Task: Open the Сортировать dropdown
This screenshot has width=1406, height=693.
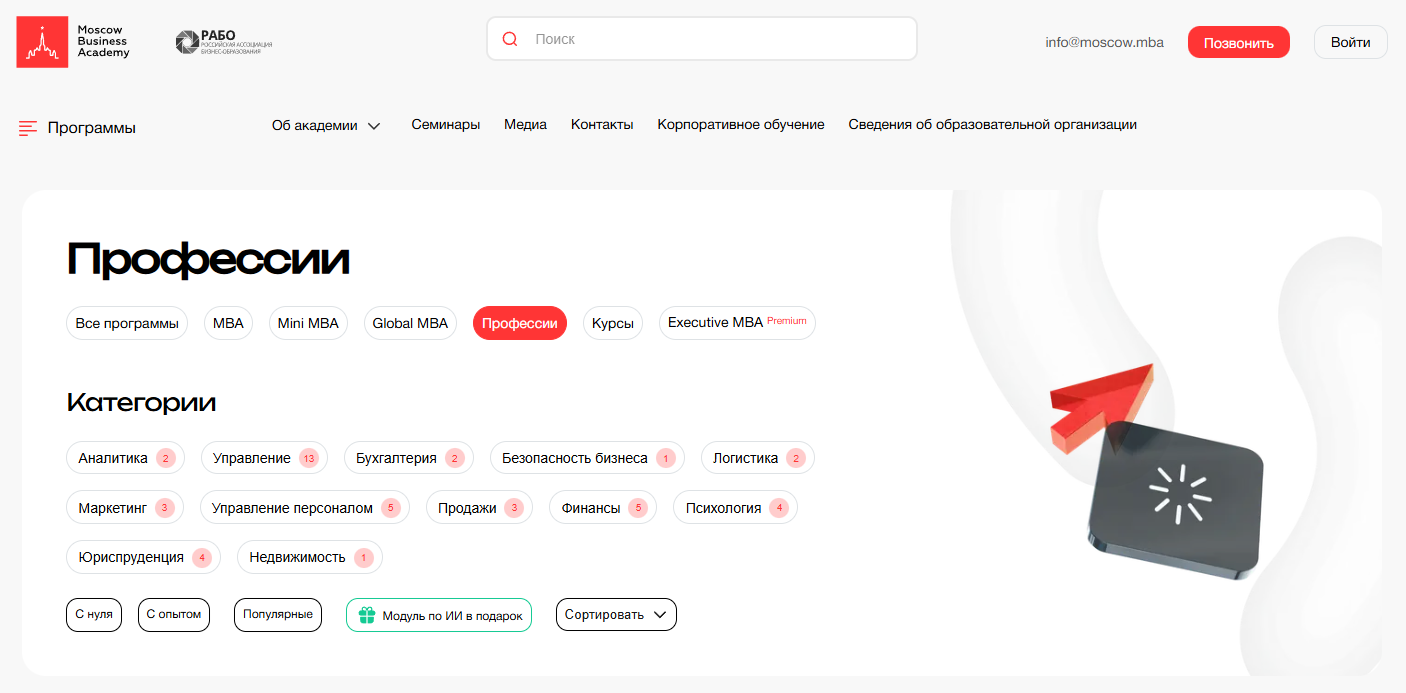Action: coord(616,614)
